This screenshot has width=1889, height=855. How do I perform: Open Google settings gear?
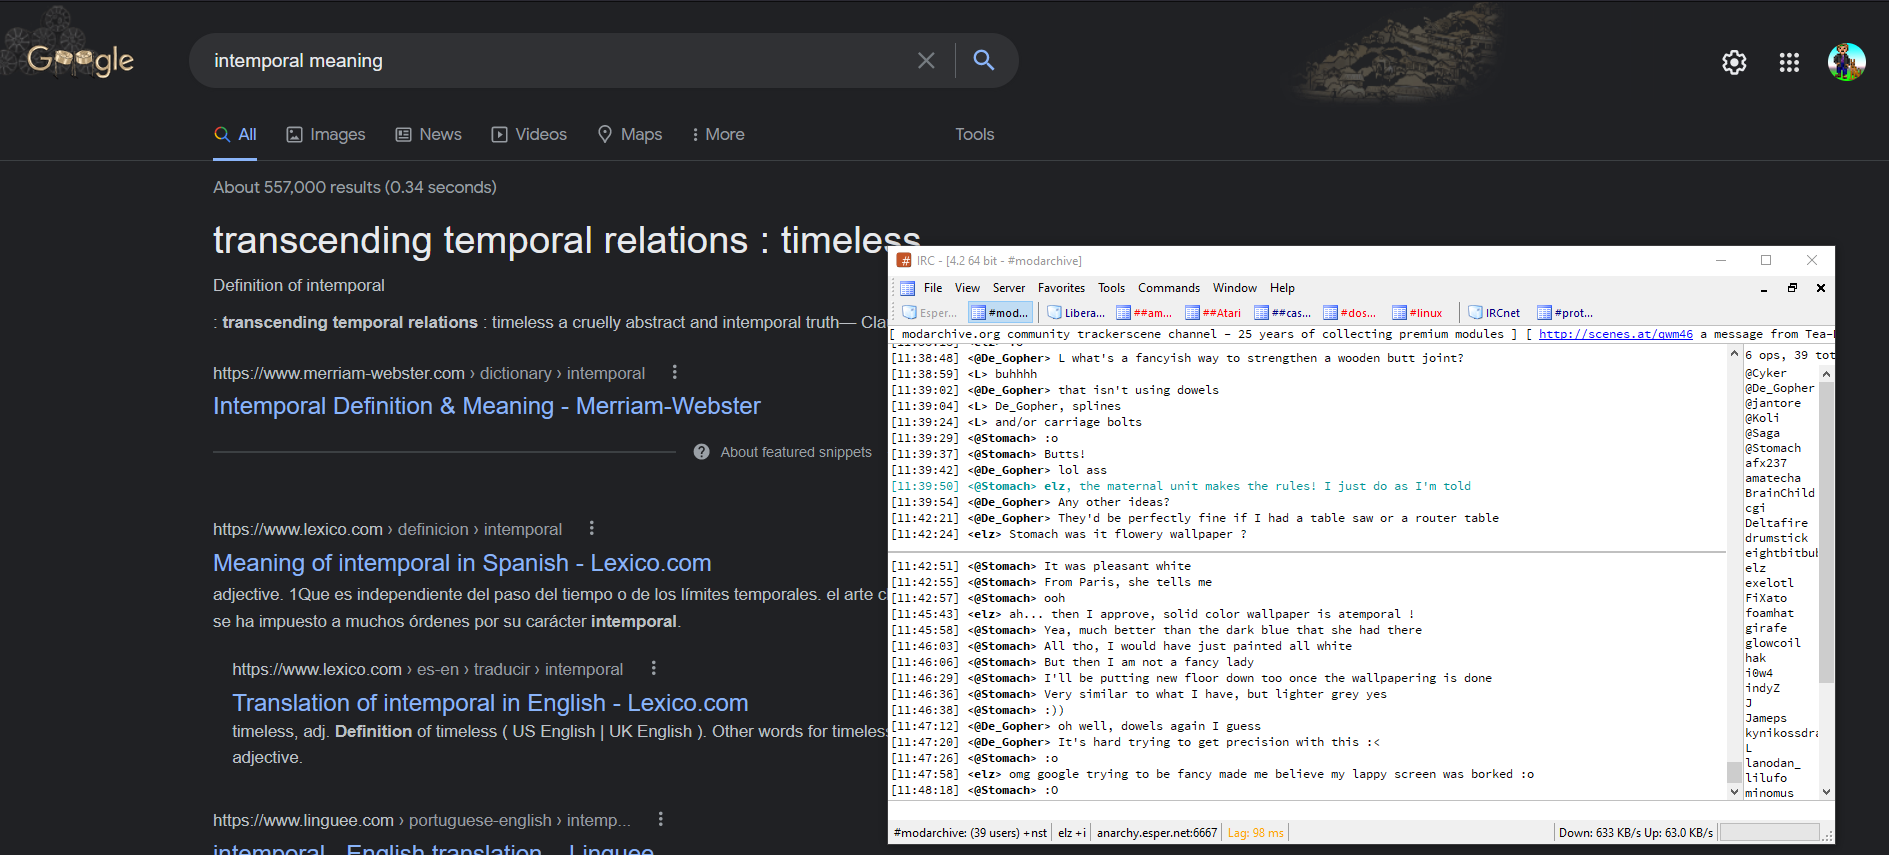1734,62
